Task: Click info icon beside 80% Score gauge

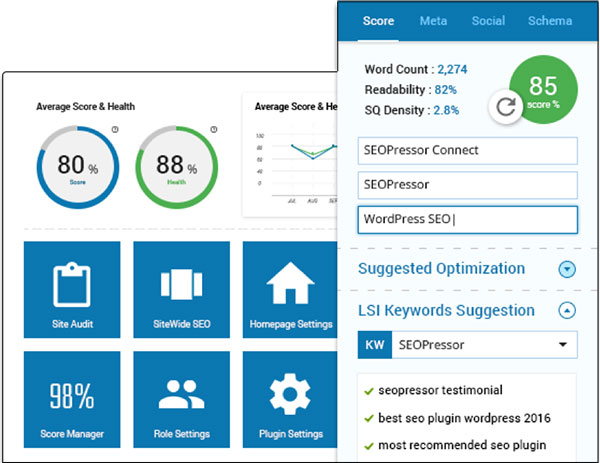Action: point(115,129)
